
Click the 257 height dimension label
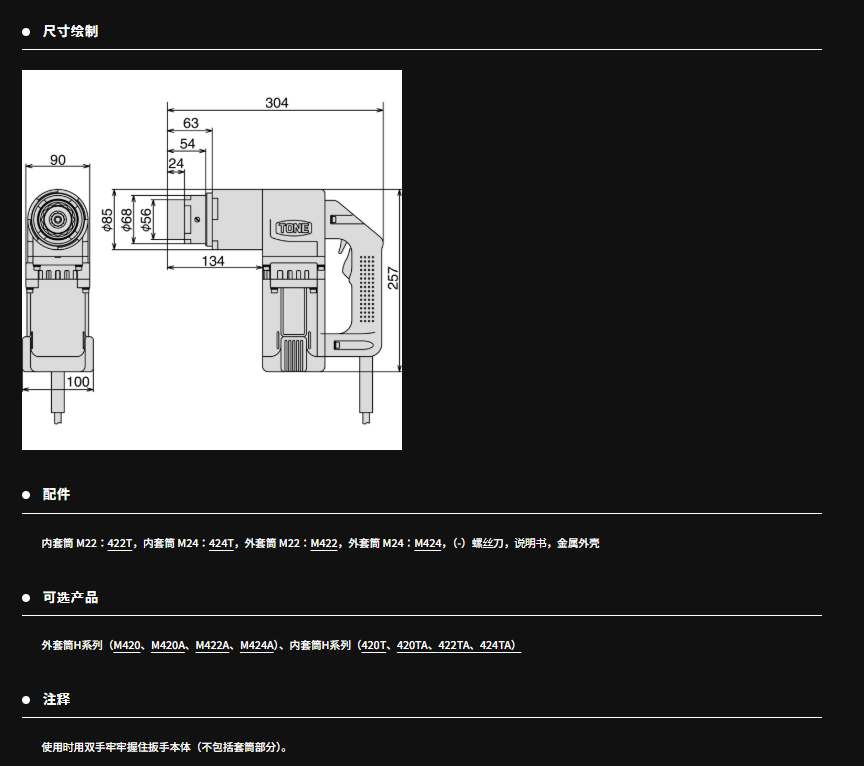pyautogui.click(x=393, y=278)
